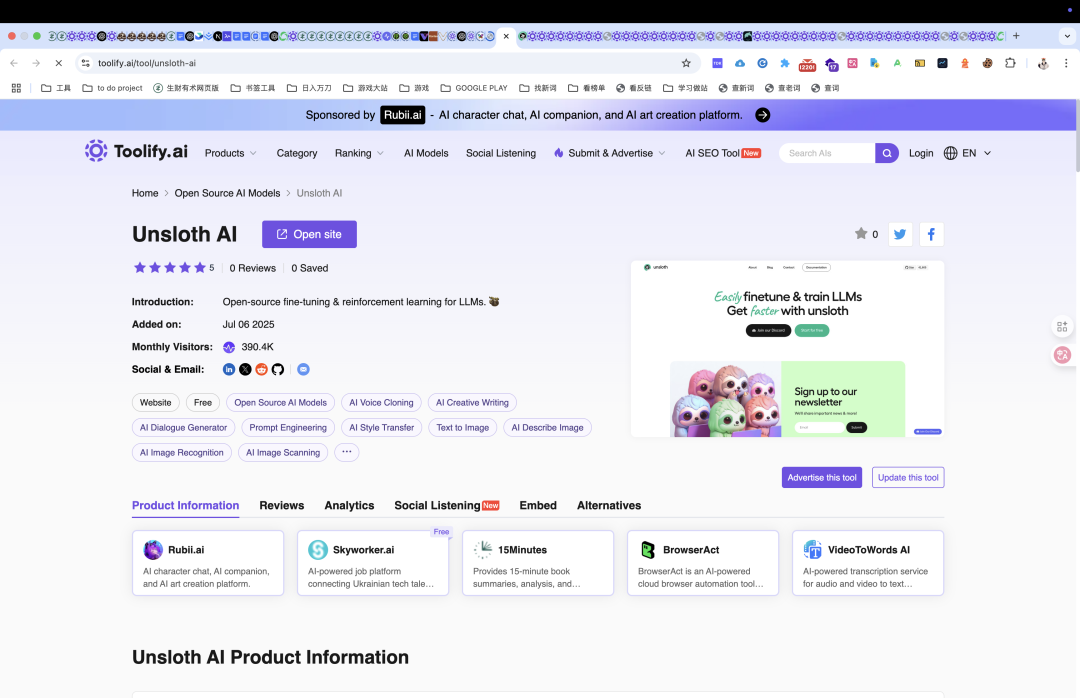
Task: Open the Social Listening nav item
Action: [501, 153]
